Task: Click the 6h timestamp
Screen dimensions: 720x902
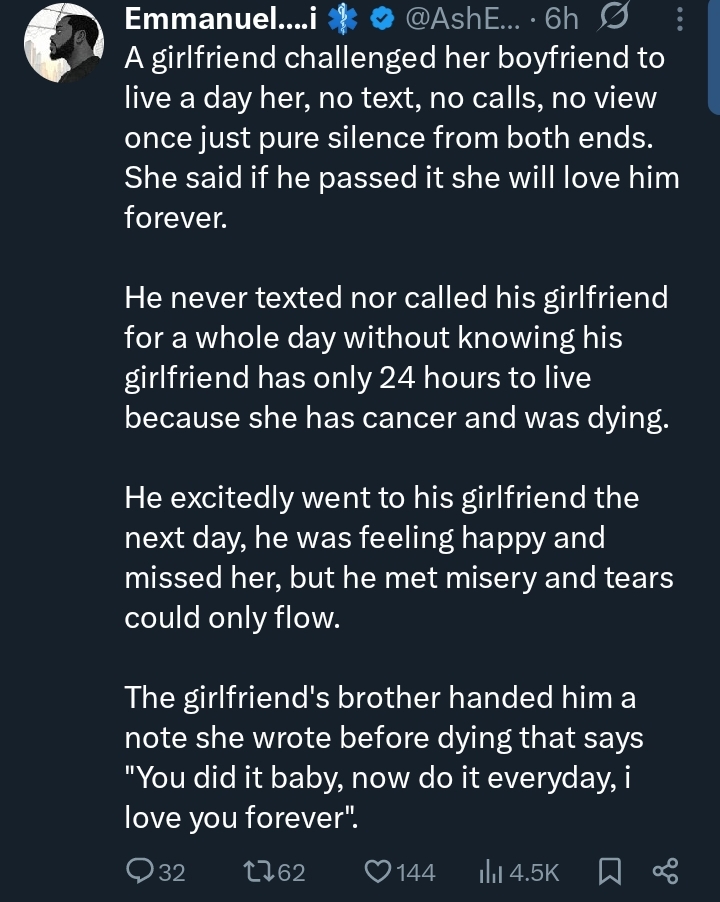Action: point(562,19)
